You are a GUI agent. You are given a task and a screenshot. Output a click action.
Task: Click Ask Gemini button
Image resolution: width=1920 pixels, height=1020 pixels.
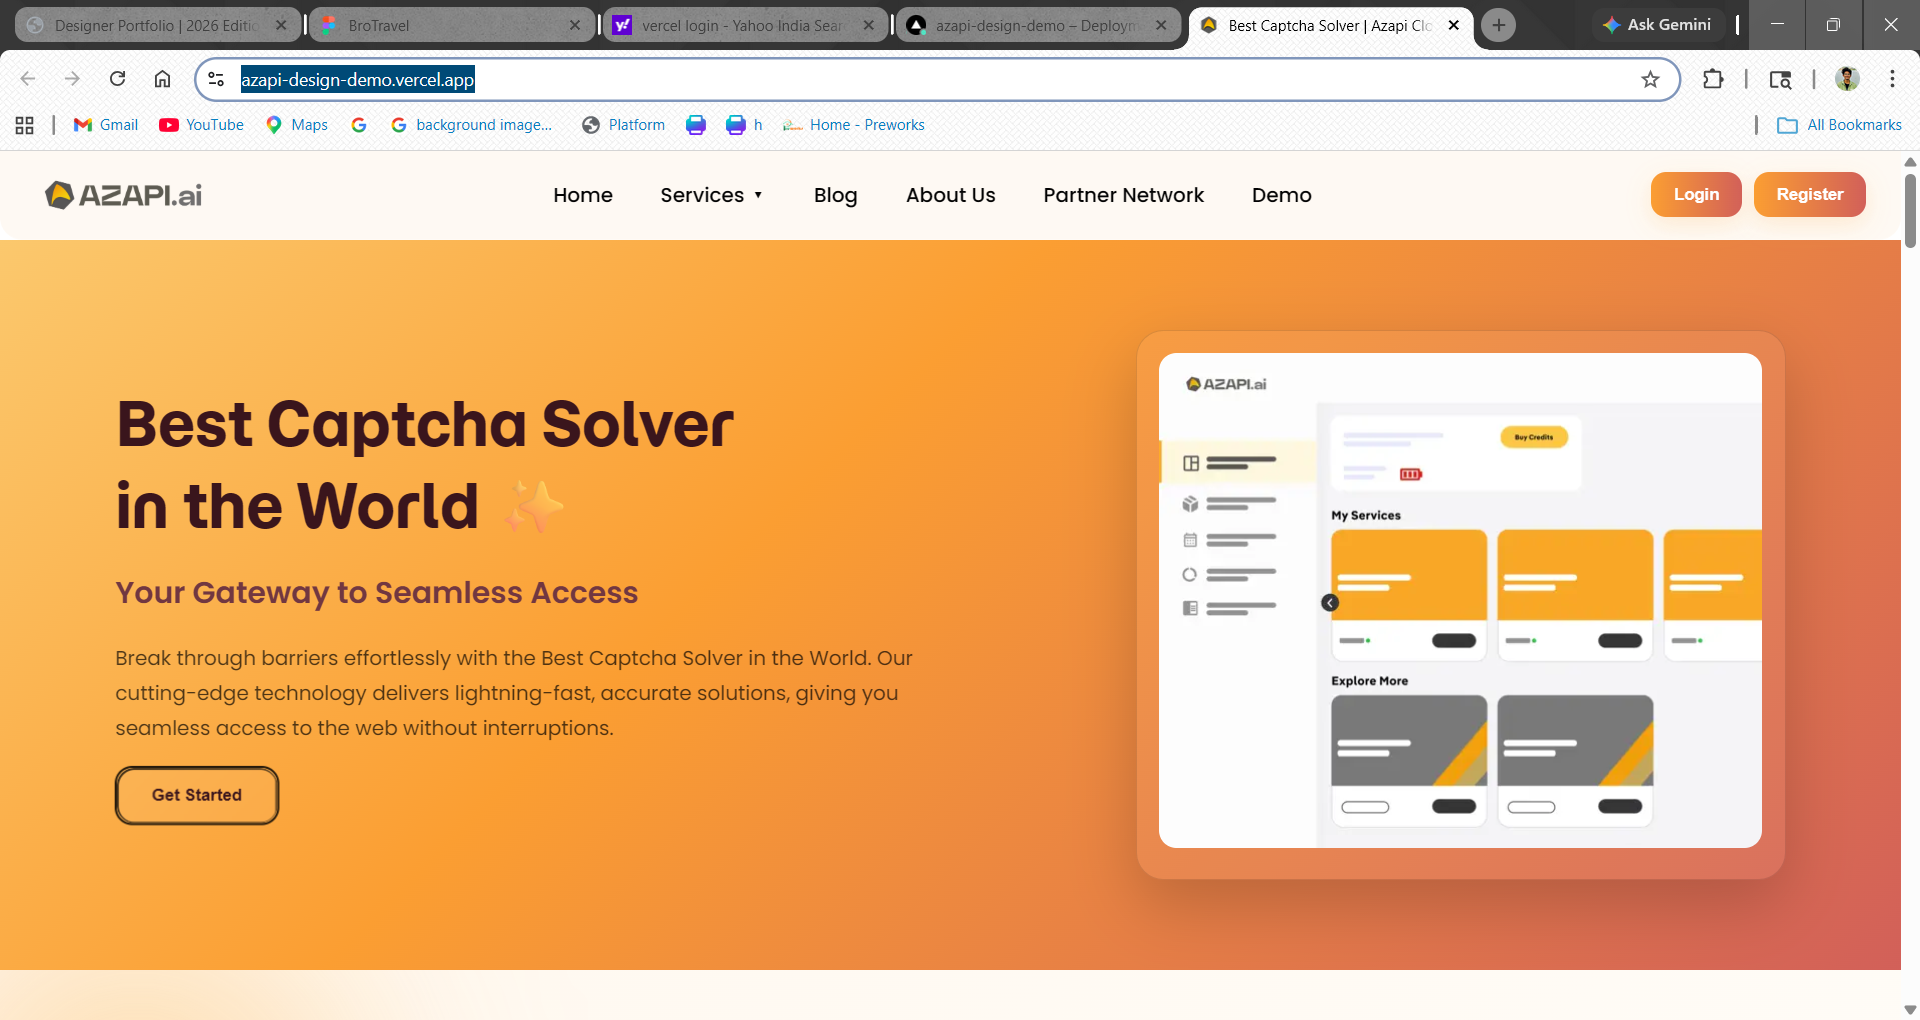1657,25
